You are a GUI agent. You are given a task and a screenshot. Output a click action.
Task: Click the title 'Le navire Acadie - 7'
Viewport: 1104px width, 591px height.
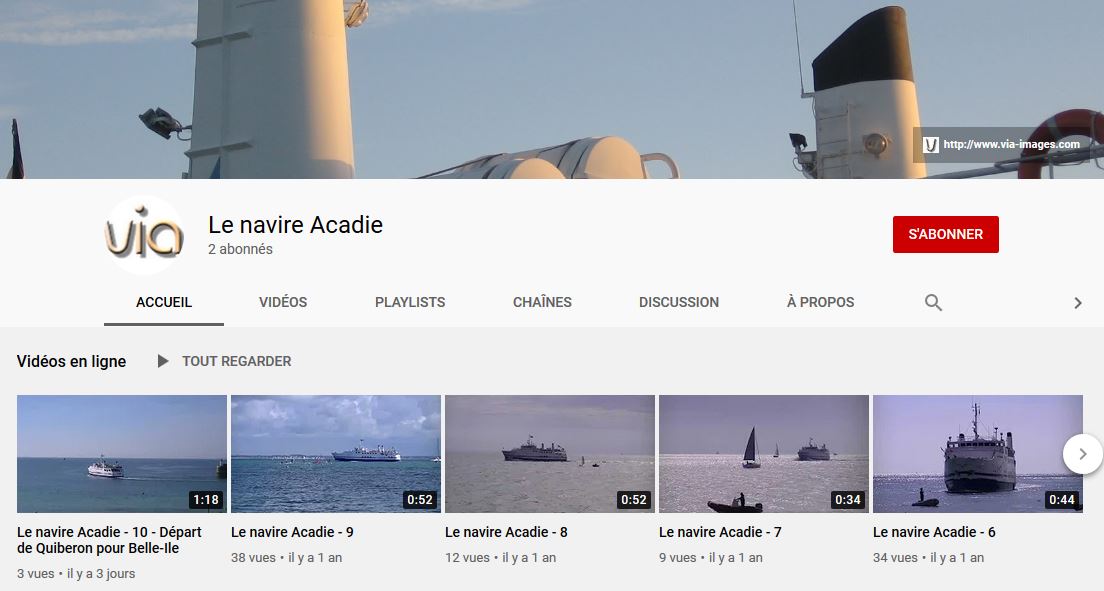(720, 533)
